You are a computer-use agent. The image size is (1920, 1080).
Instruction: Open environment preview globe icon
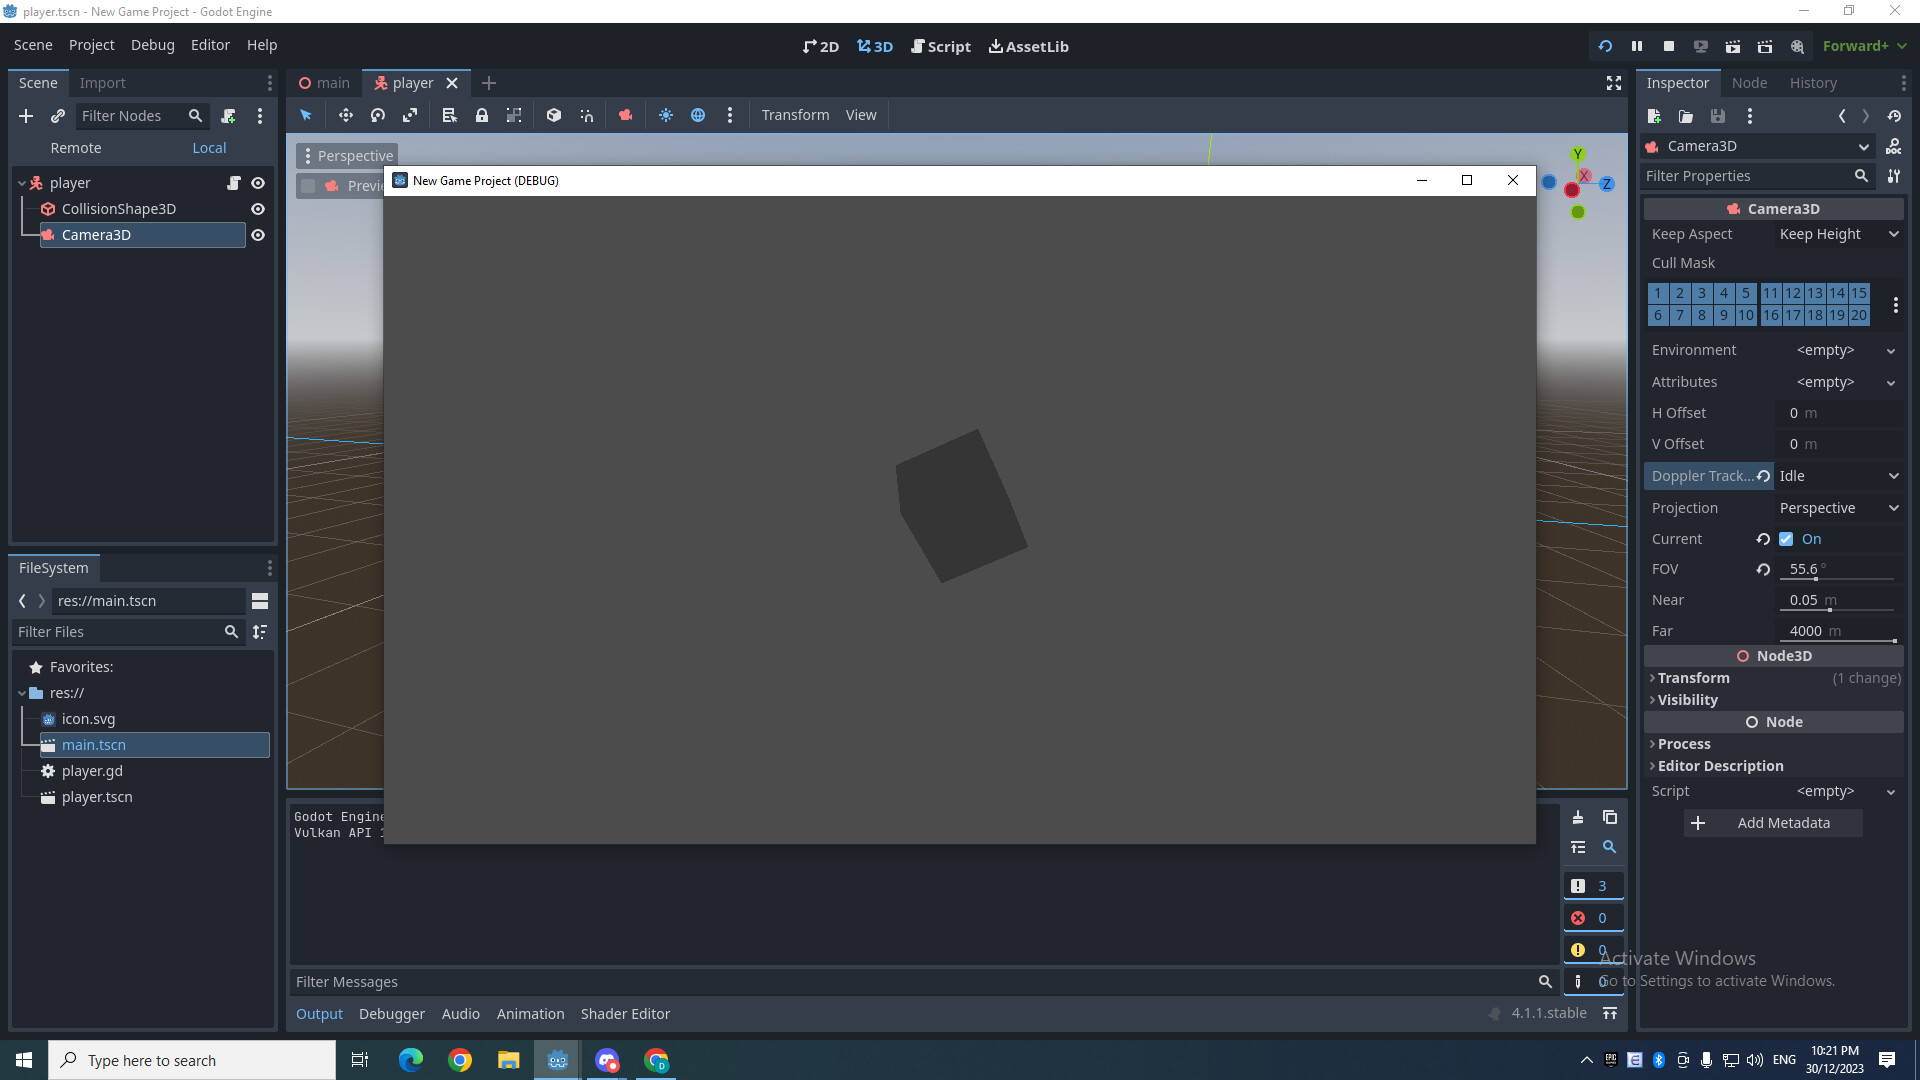(698, 115)
